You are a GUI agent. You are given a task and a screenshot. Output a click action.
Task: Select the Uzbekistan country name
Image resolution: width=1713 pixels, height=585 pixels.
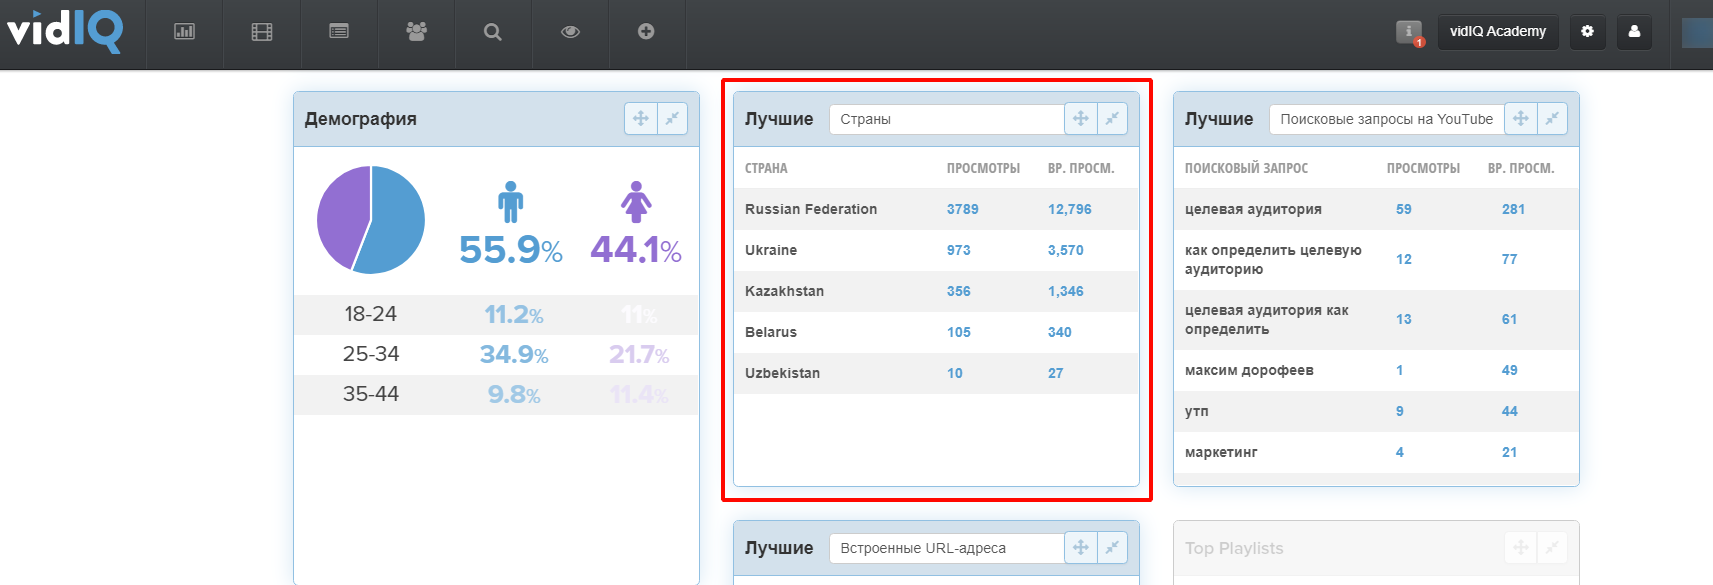point(782,373)
